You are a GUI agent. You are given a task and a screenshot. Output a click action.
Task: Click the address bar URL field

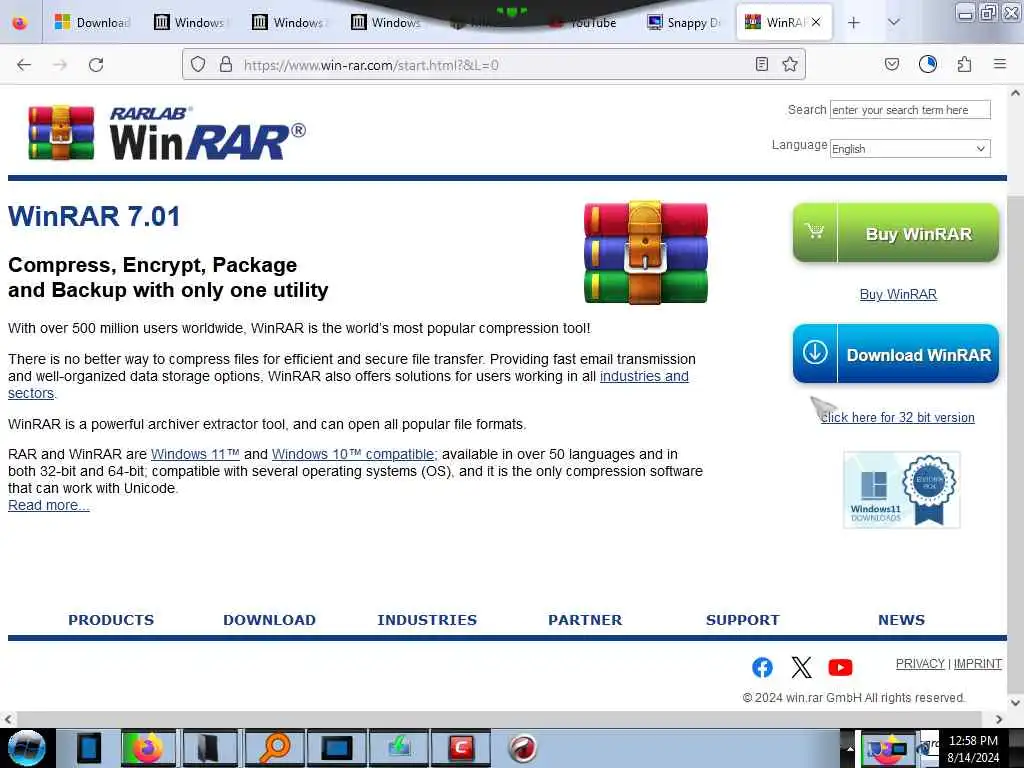[x=493, y=65]
